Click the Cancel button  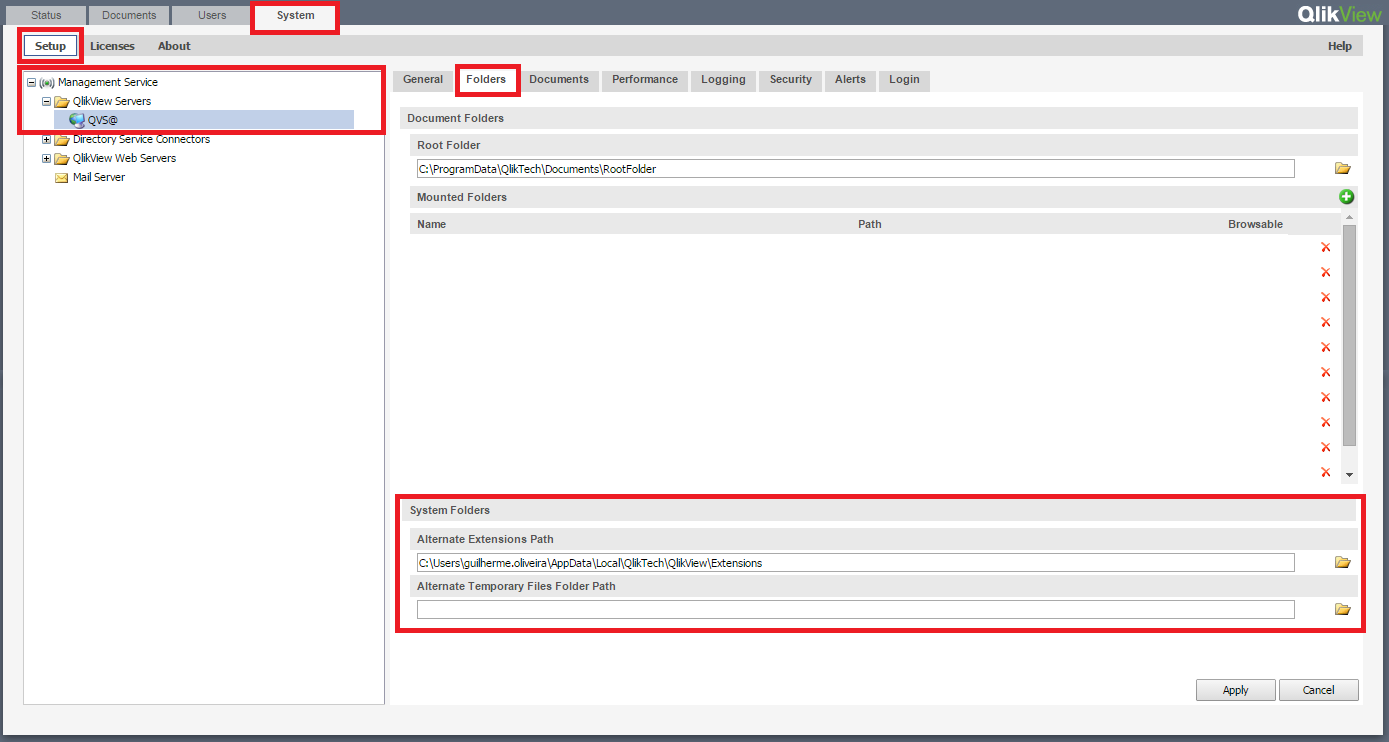[1319, 690]
